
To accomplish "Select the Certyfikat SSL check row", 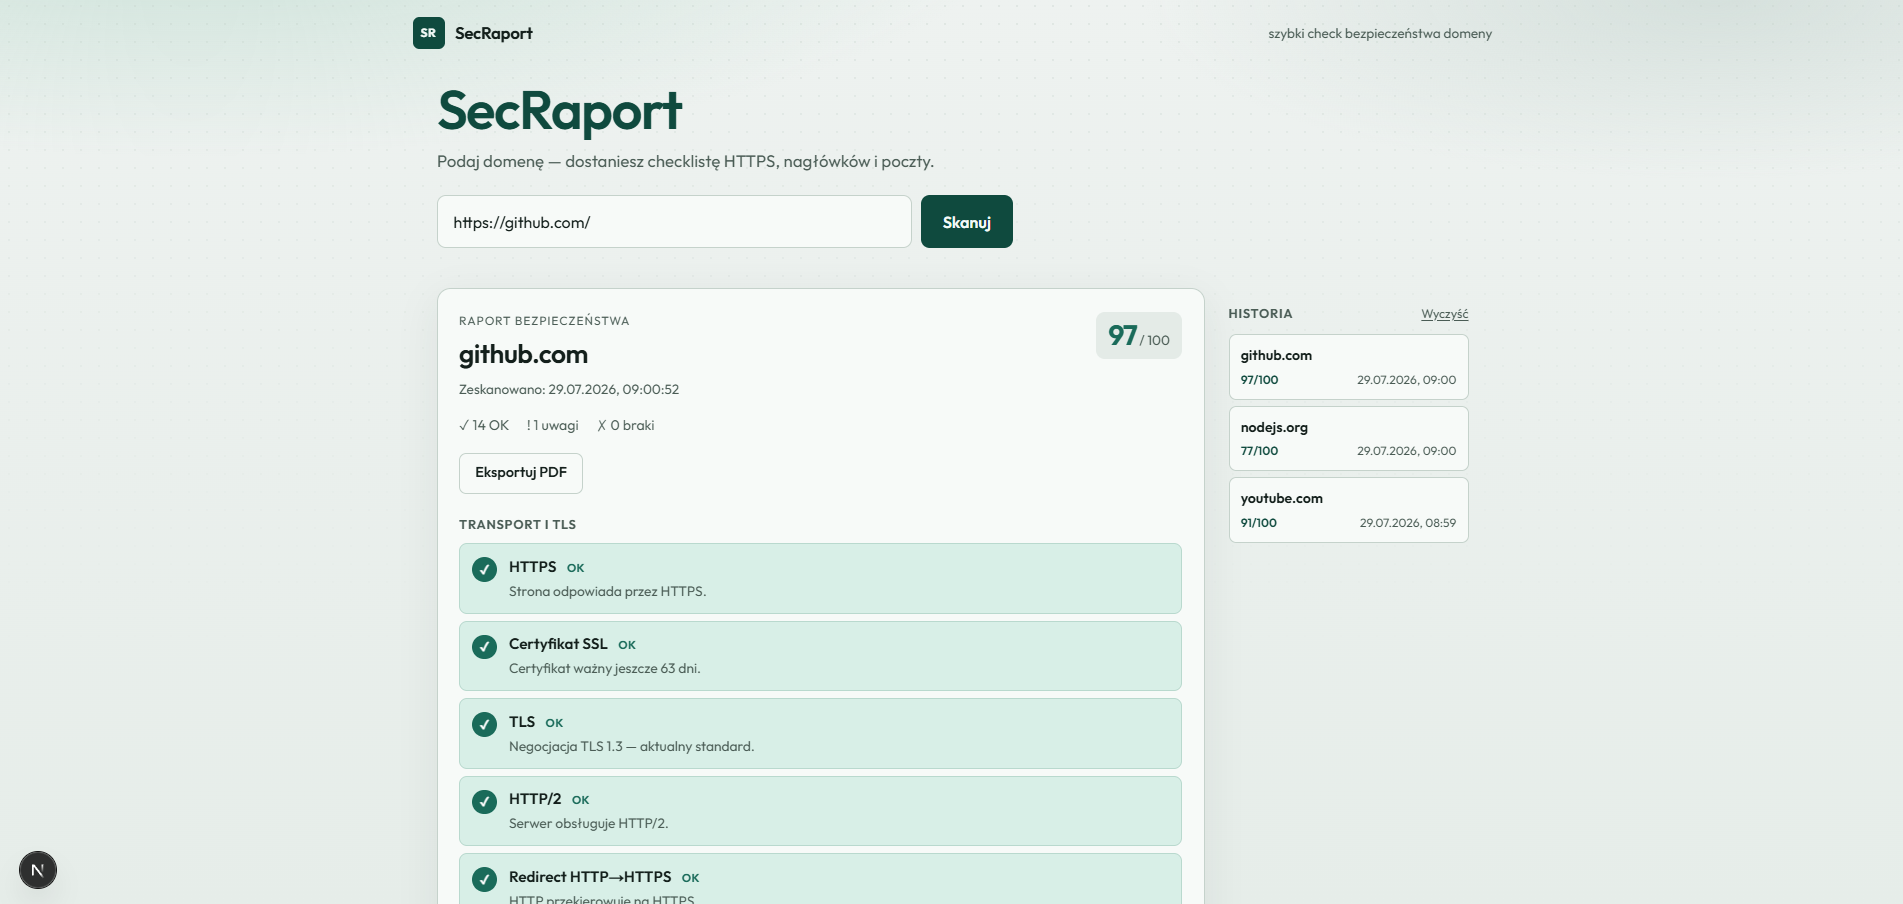I will (820, 656).
